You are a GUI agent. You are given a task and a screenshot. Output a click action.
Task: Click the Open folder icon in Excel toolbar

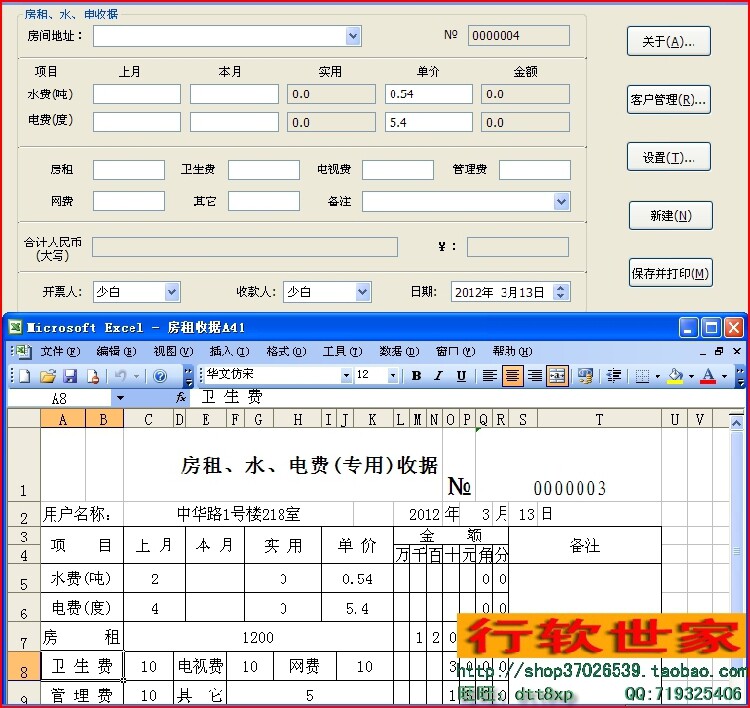pyautogui.click(x=47, y=376)
